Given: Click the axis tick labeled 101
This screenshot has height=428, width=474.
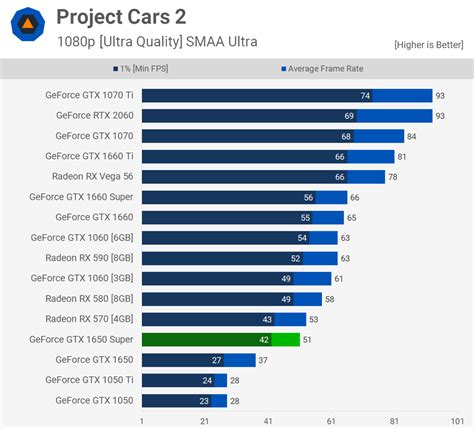Looking at the screenshot, I should click(457, 421).
